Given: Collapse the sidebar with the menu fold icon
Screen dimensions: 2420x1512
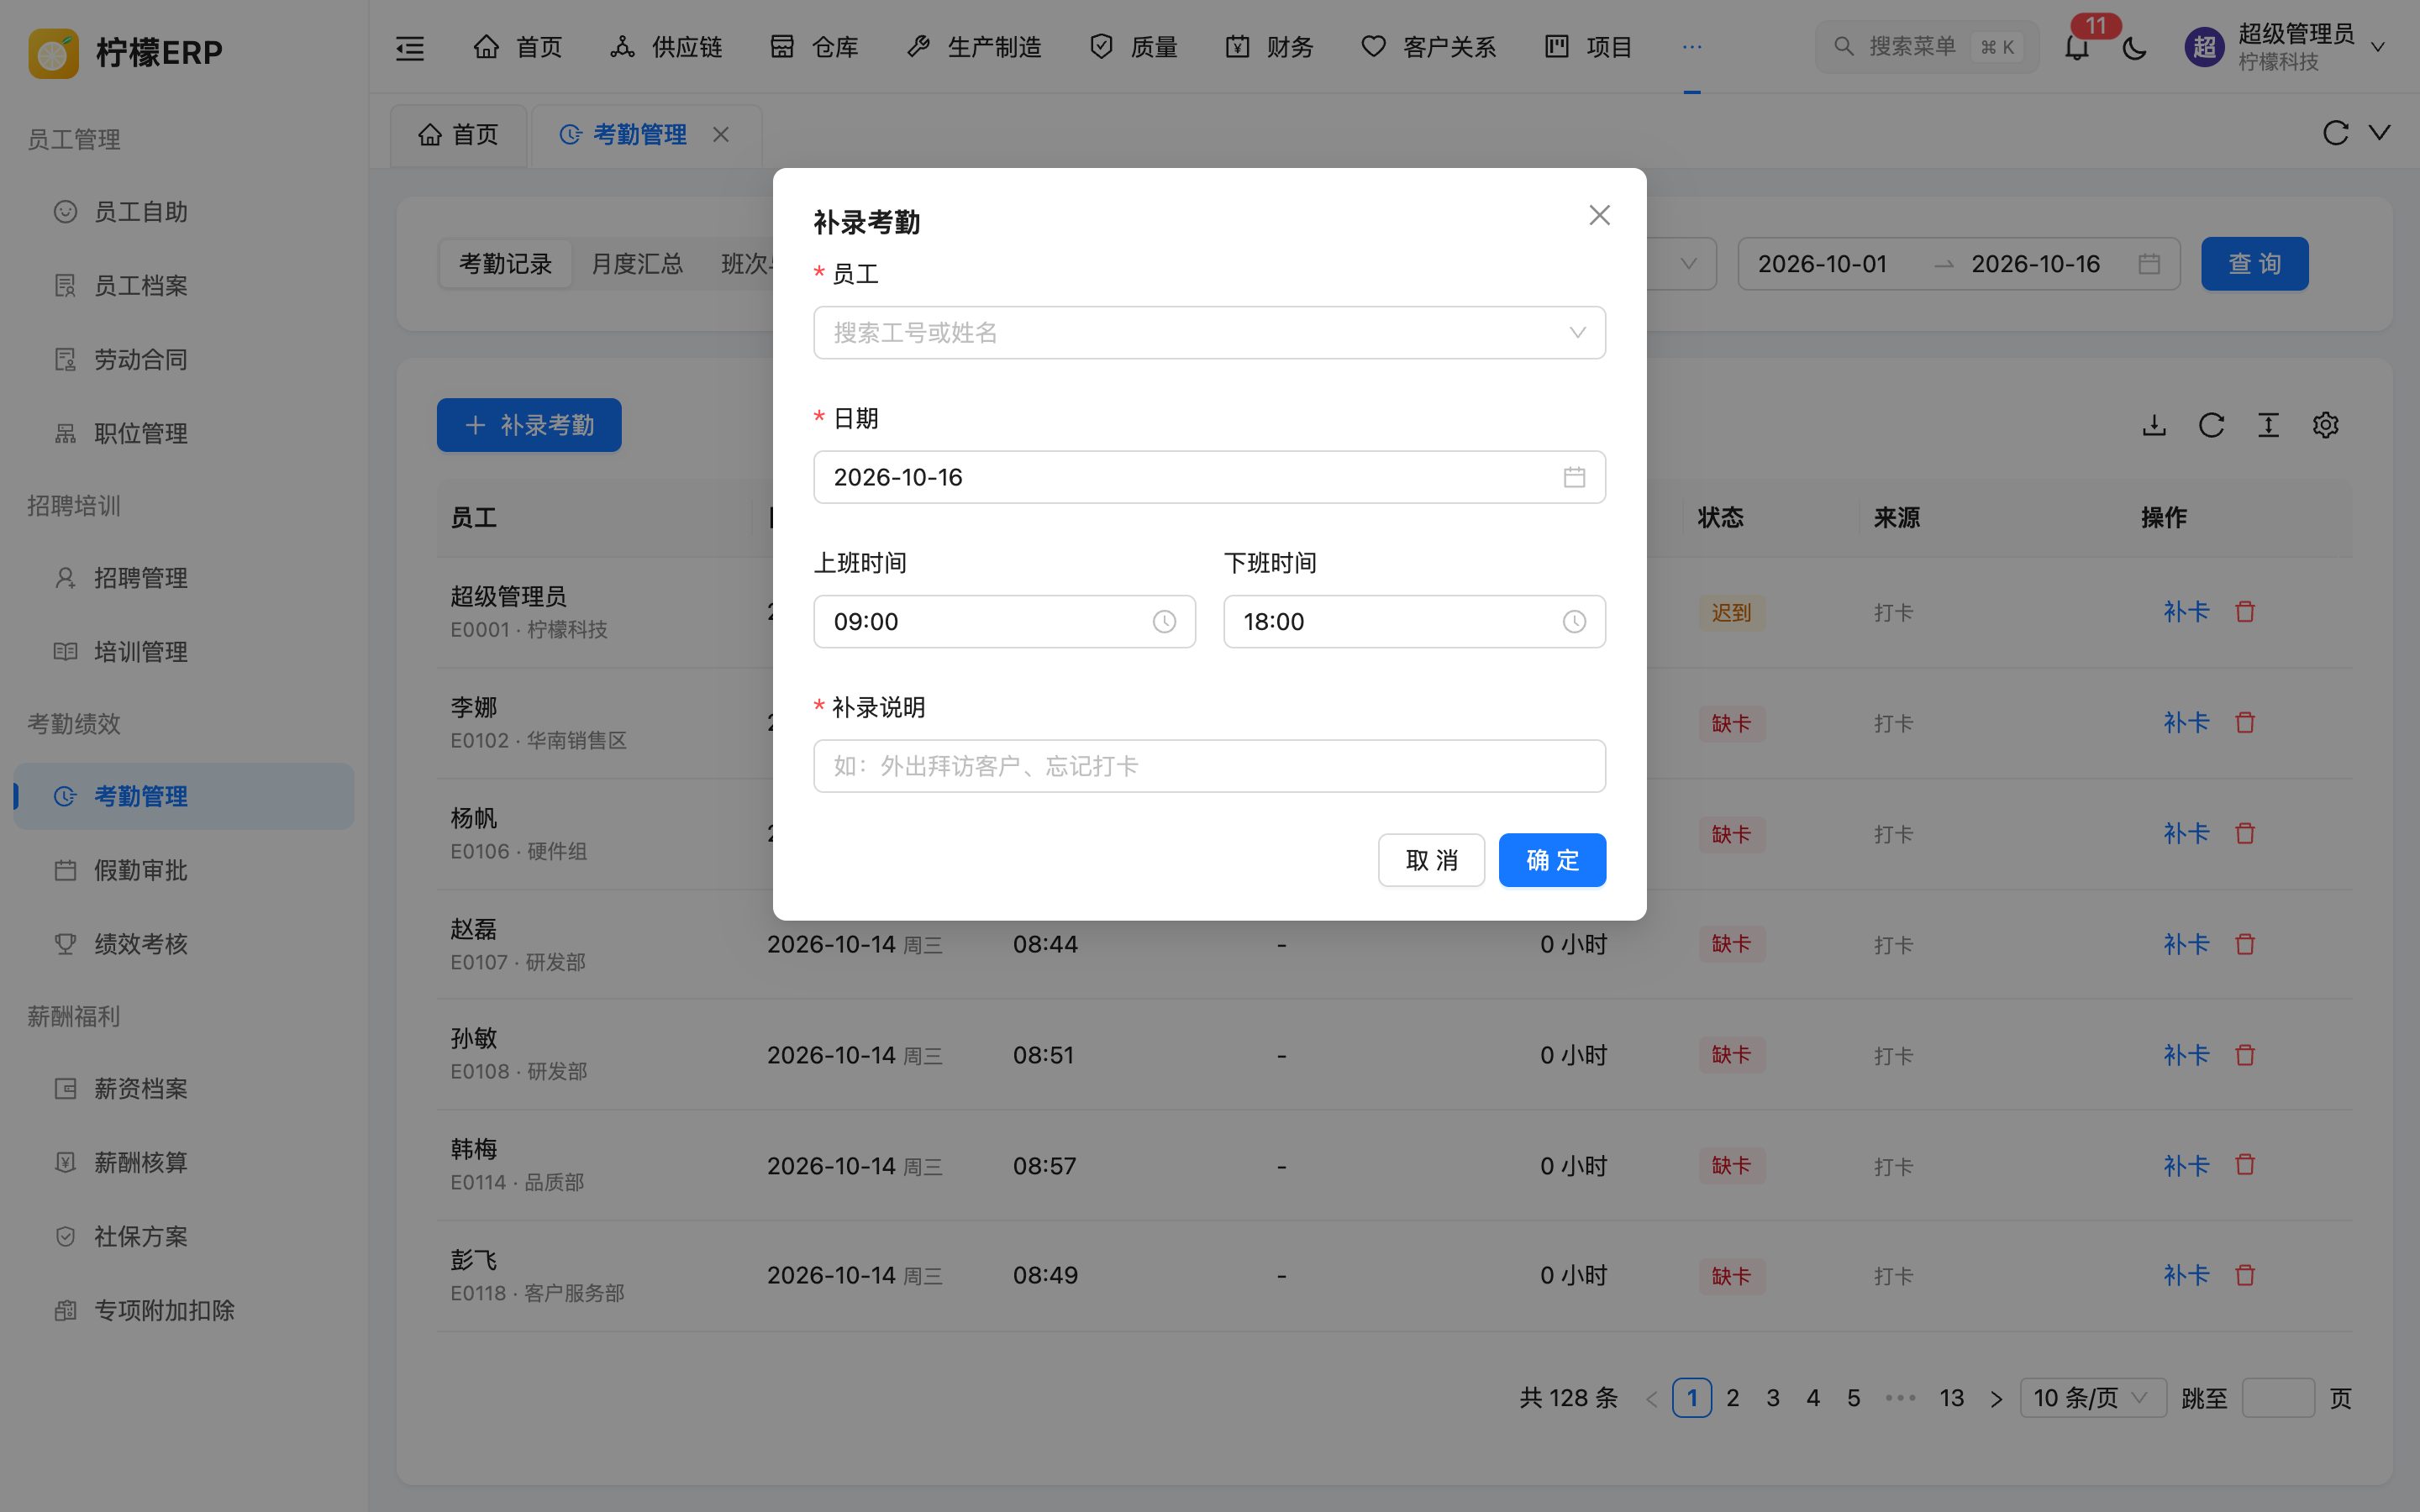Looking at the screenshot, I should [410, 47].
